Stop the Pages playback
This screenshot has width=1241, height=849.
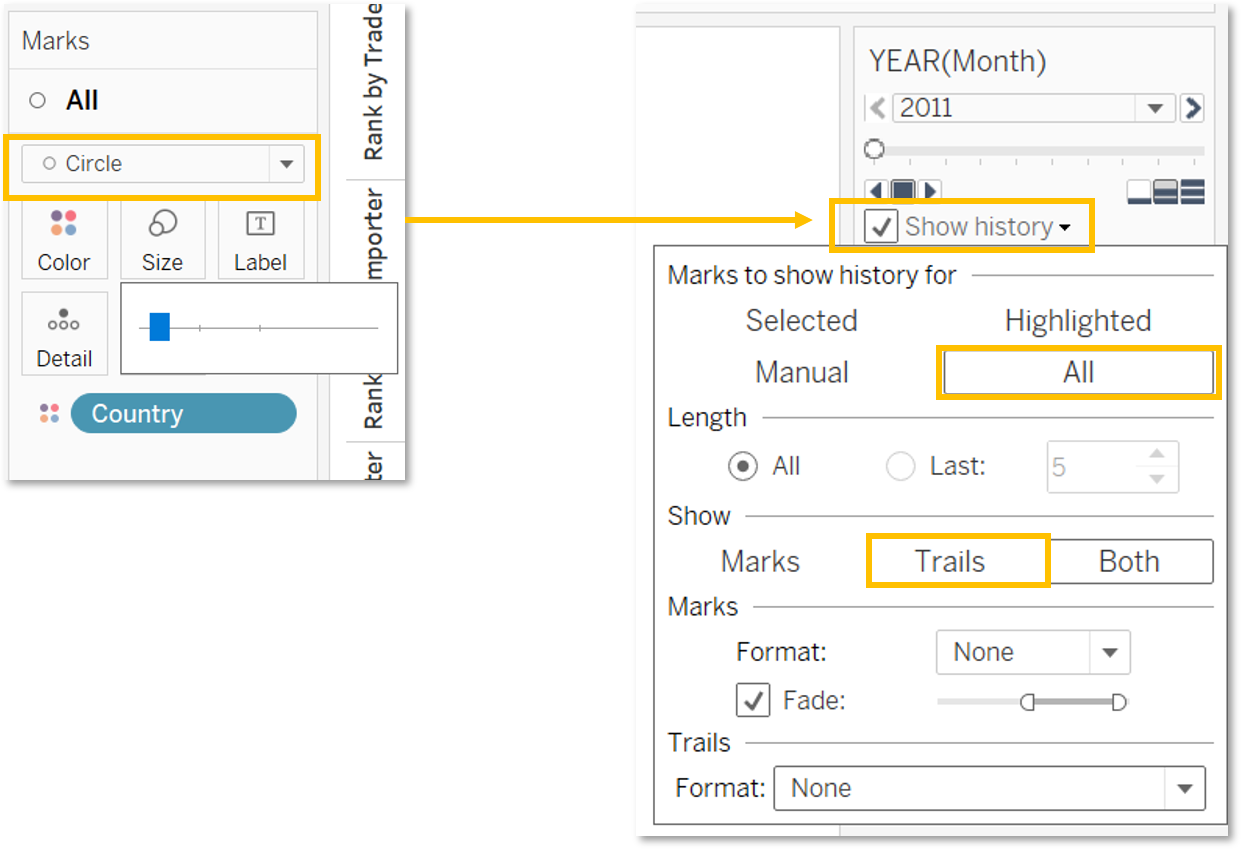(903, 191)
